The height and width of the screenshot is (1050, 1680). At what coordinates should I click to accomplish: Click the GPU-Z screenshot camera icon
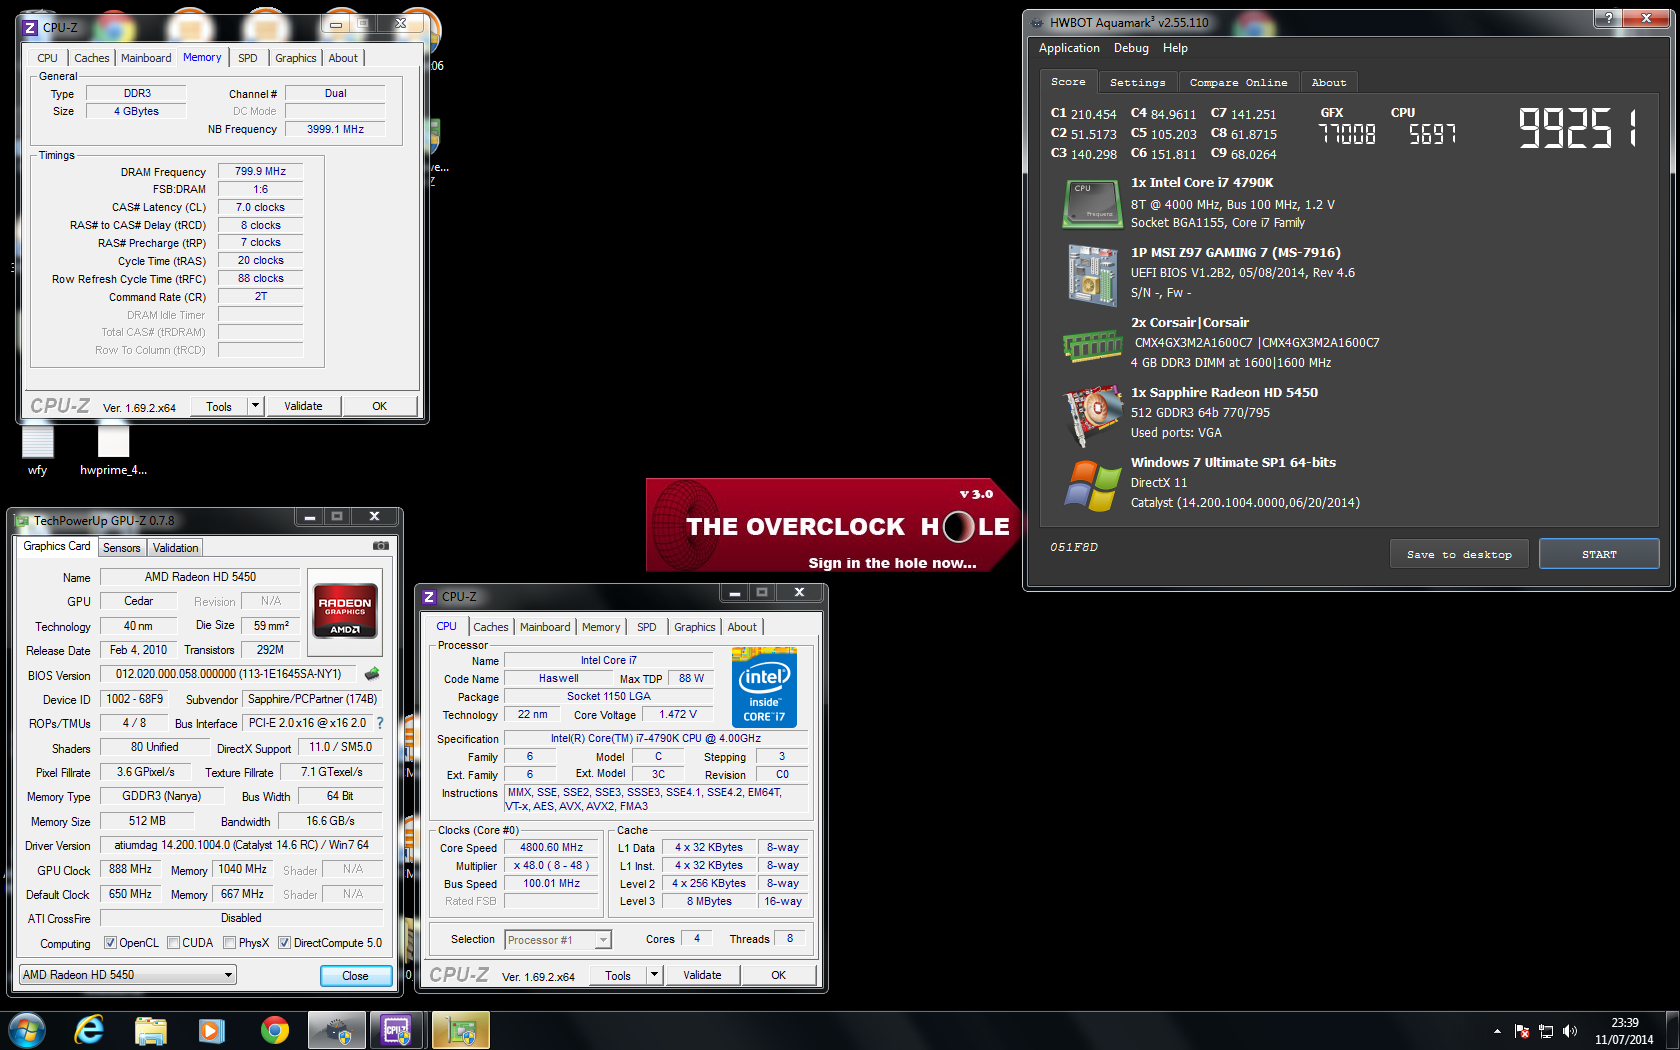click(381, 546)
